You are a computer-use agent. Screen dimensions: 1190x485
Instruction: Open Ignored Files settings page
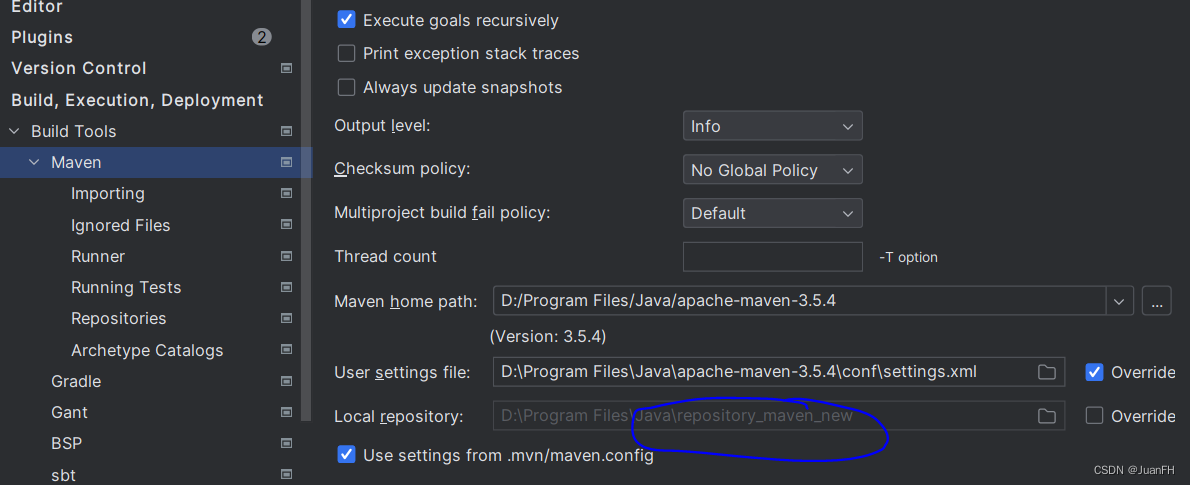pyautogui.click(x=121, y=225)
